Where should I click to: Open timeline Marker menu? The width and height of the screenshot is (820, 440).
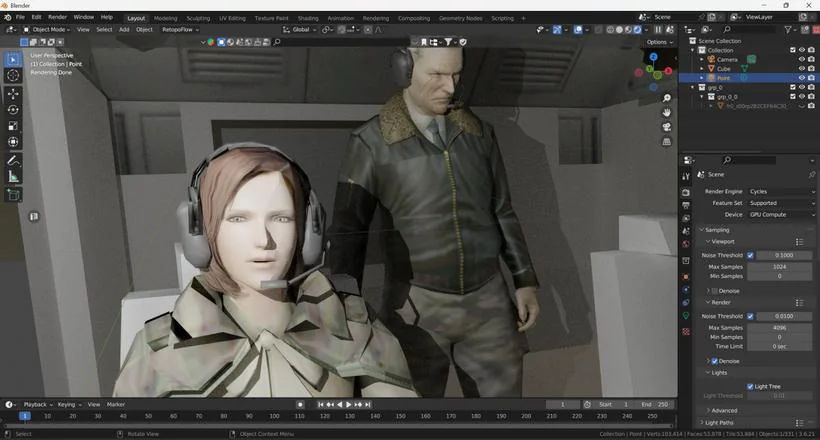point(116,404)
